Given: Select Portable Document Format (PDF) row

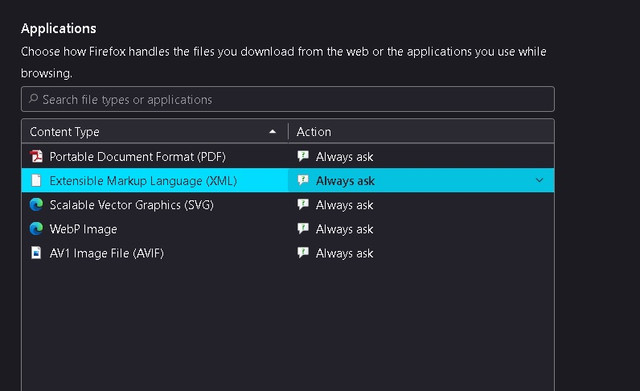Looking at the screenshot, I should 288,156.
